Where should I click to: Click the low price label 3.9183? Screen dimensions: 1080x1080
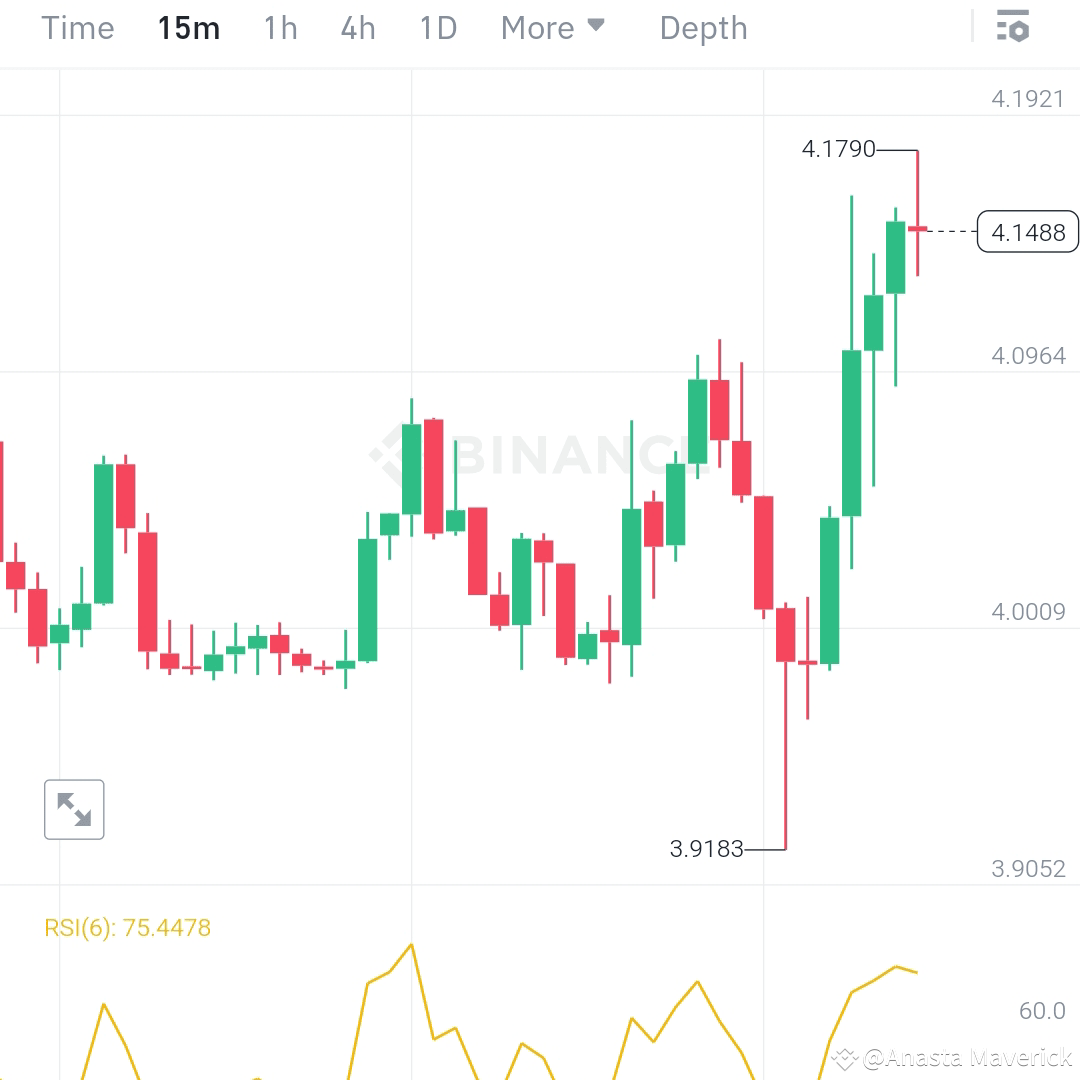point(707,848)
